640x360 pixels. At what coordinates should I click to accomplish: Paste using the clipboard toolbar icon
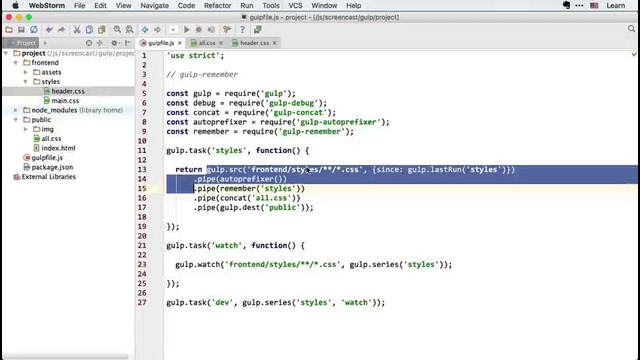102,29
